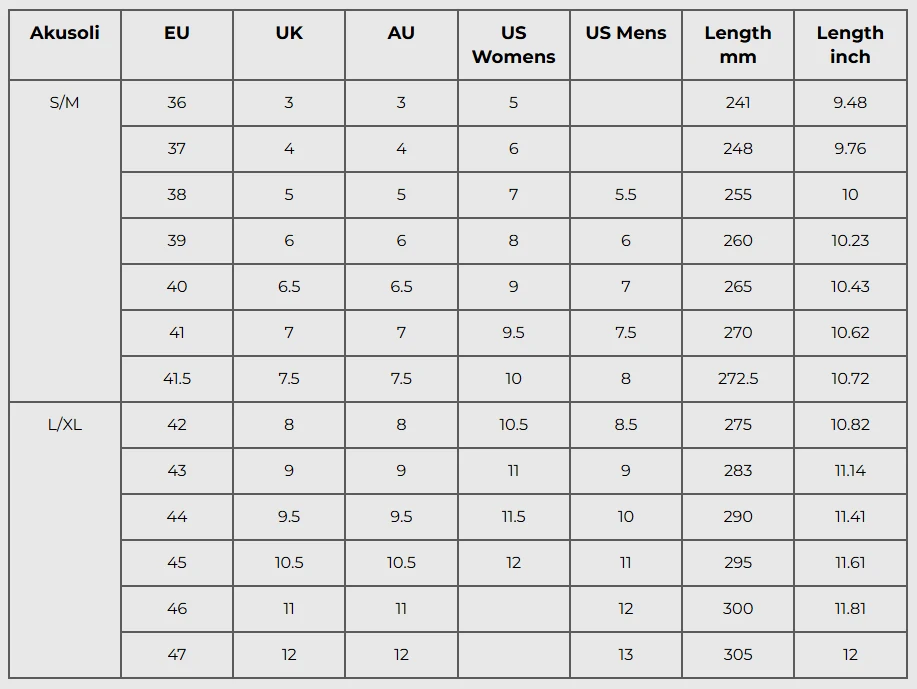Click EU size 41.5 cell
This screenshot has height=689, width=917.
[177, 379]
